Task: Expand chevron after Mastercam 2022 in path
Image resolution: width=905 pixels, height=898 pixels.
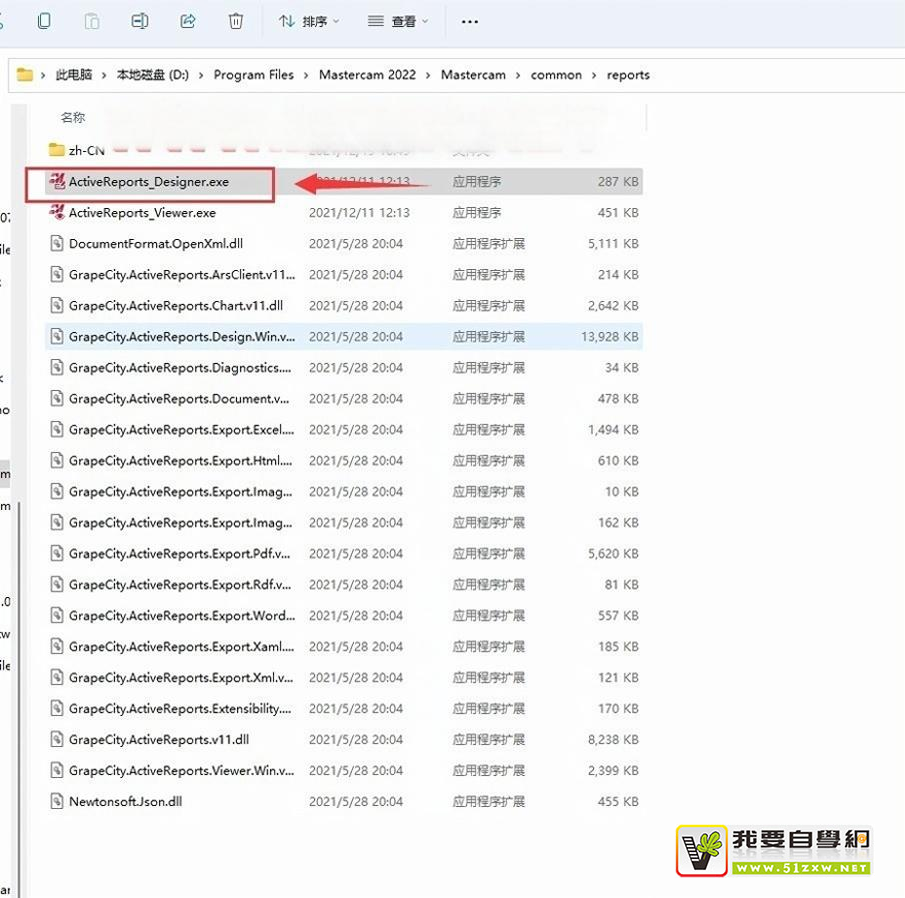Action: click(428, 75)
